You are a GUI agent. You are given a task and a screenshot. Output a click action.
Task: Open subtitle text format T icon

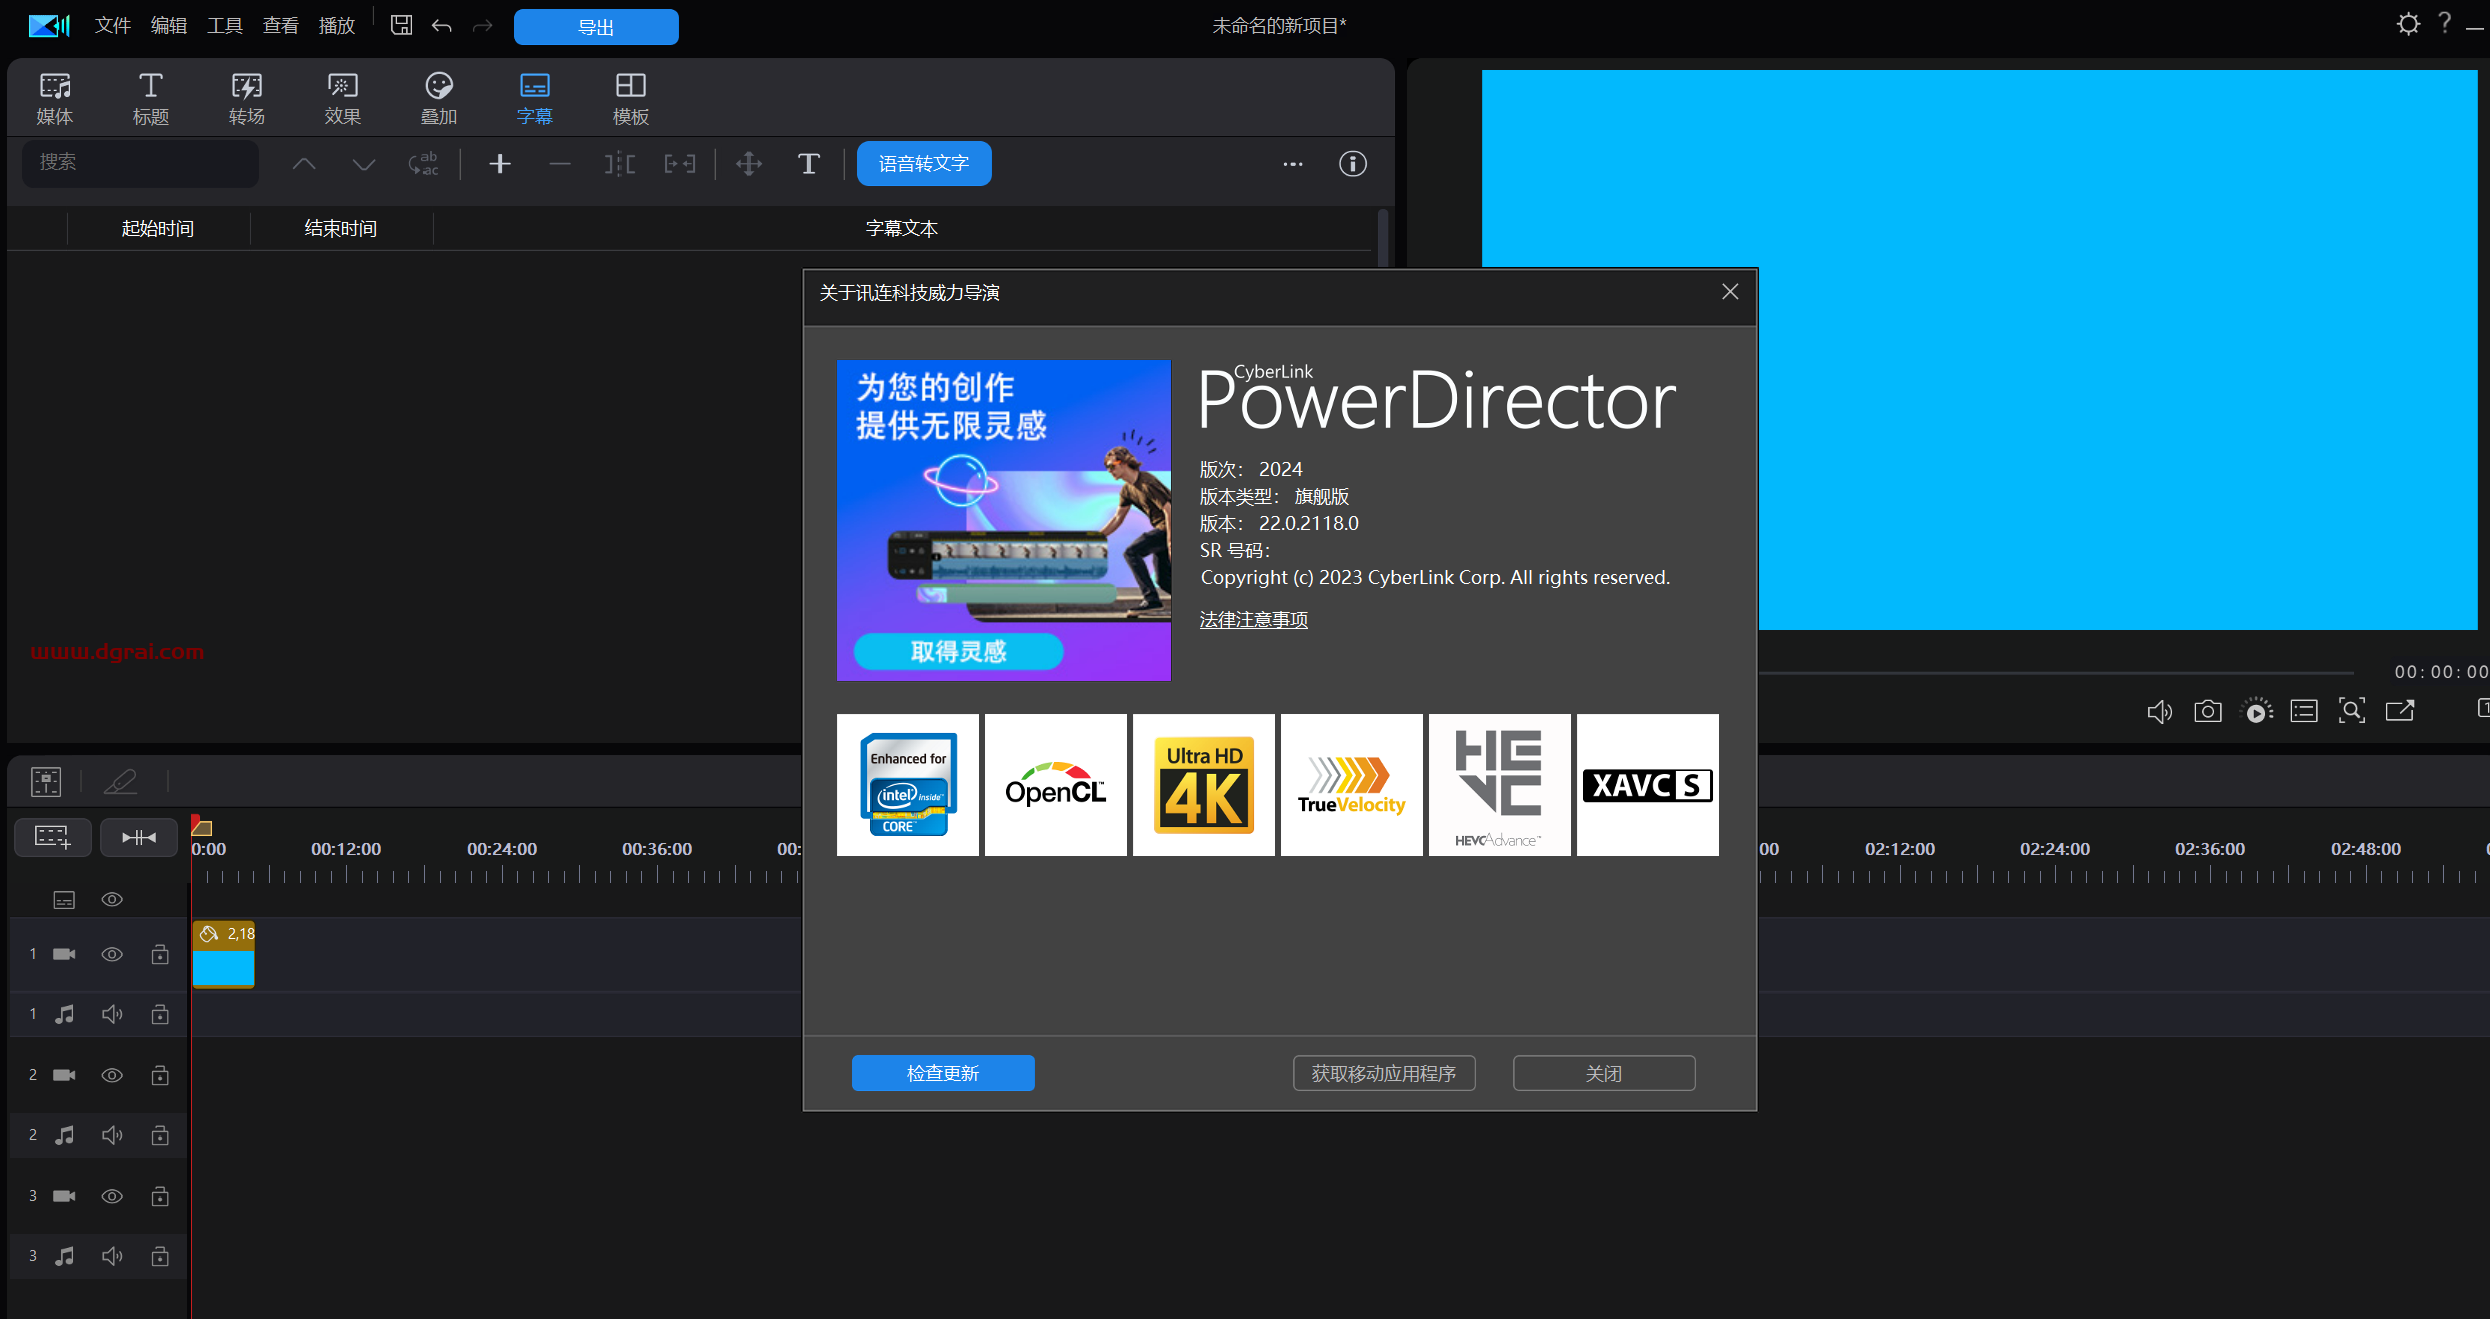pos(809,164)
